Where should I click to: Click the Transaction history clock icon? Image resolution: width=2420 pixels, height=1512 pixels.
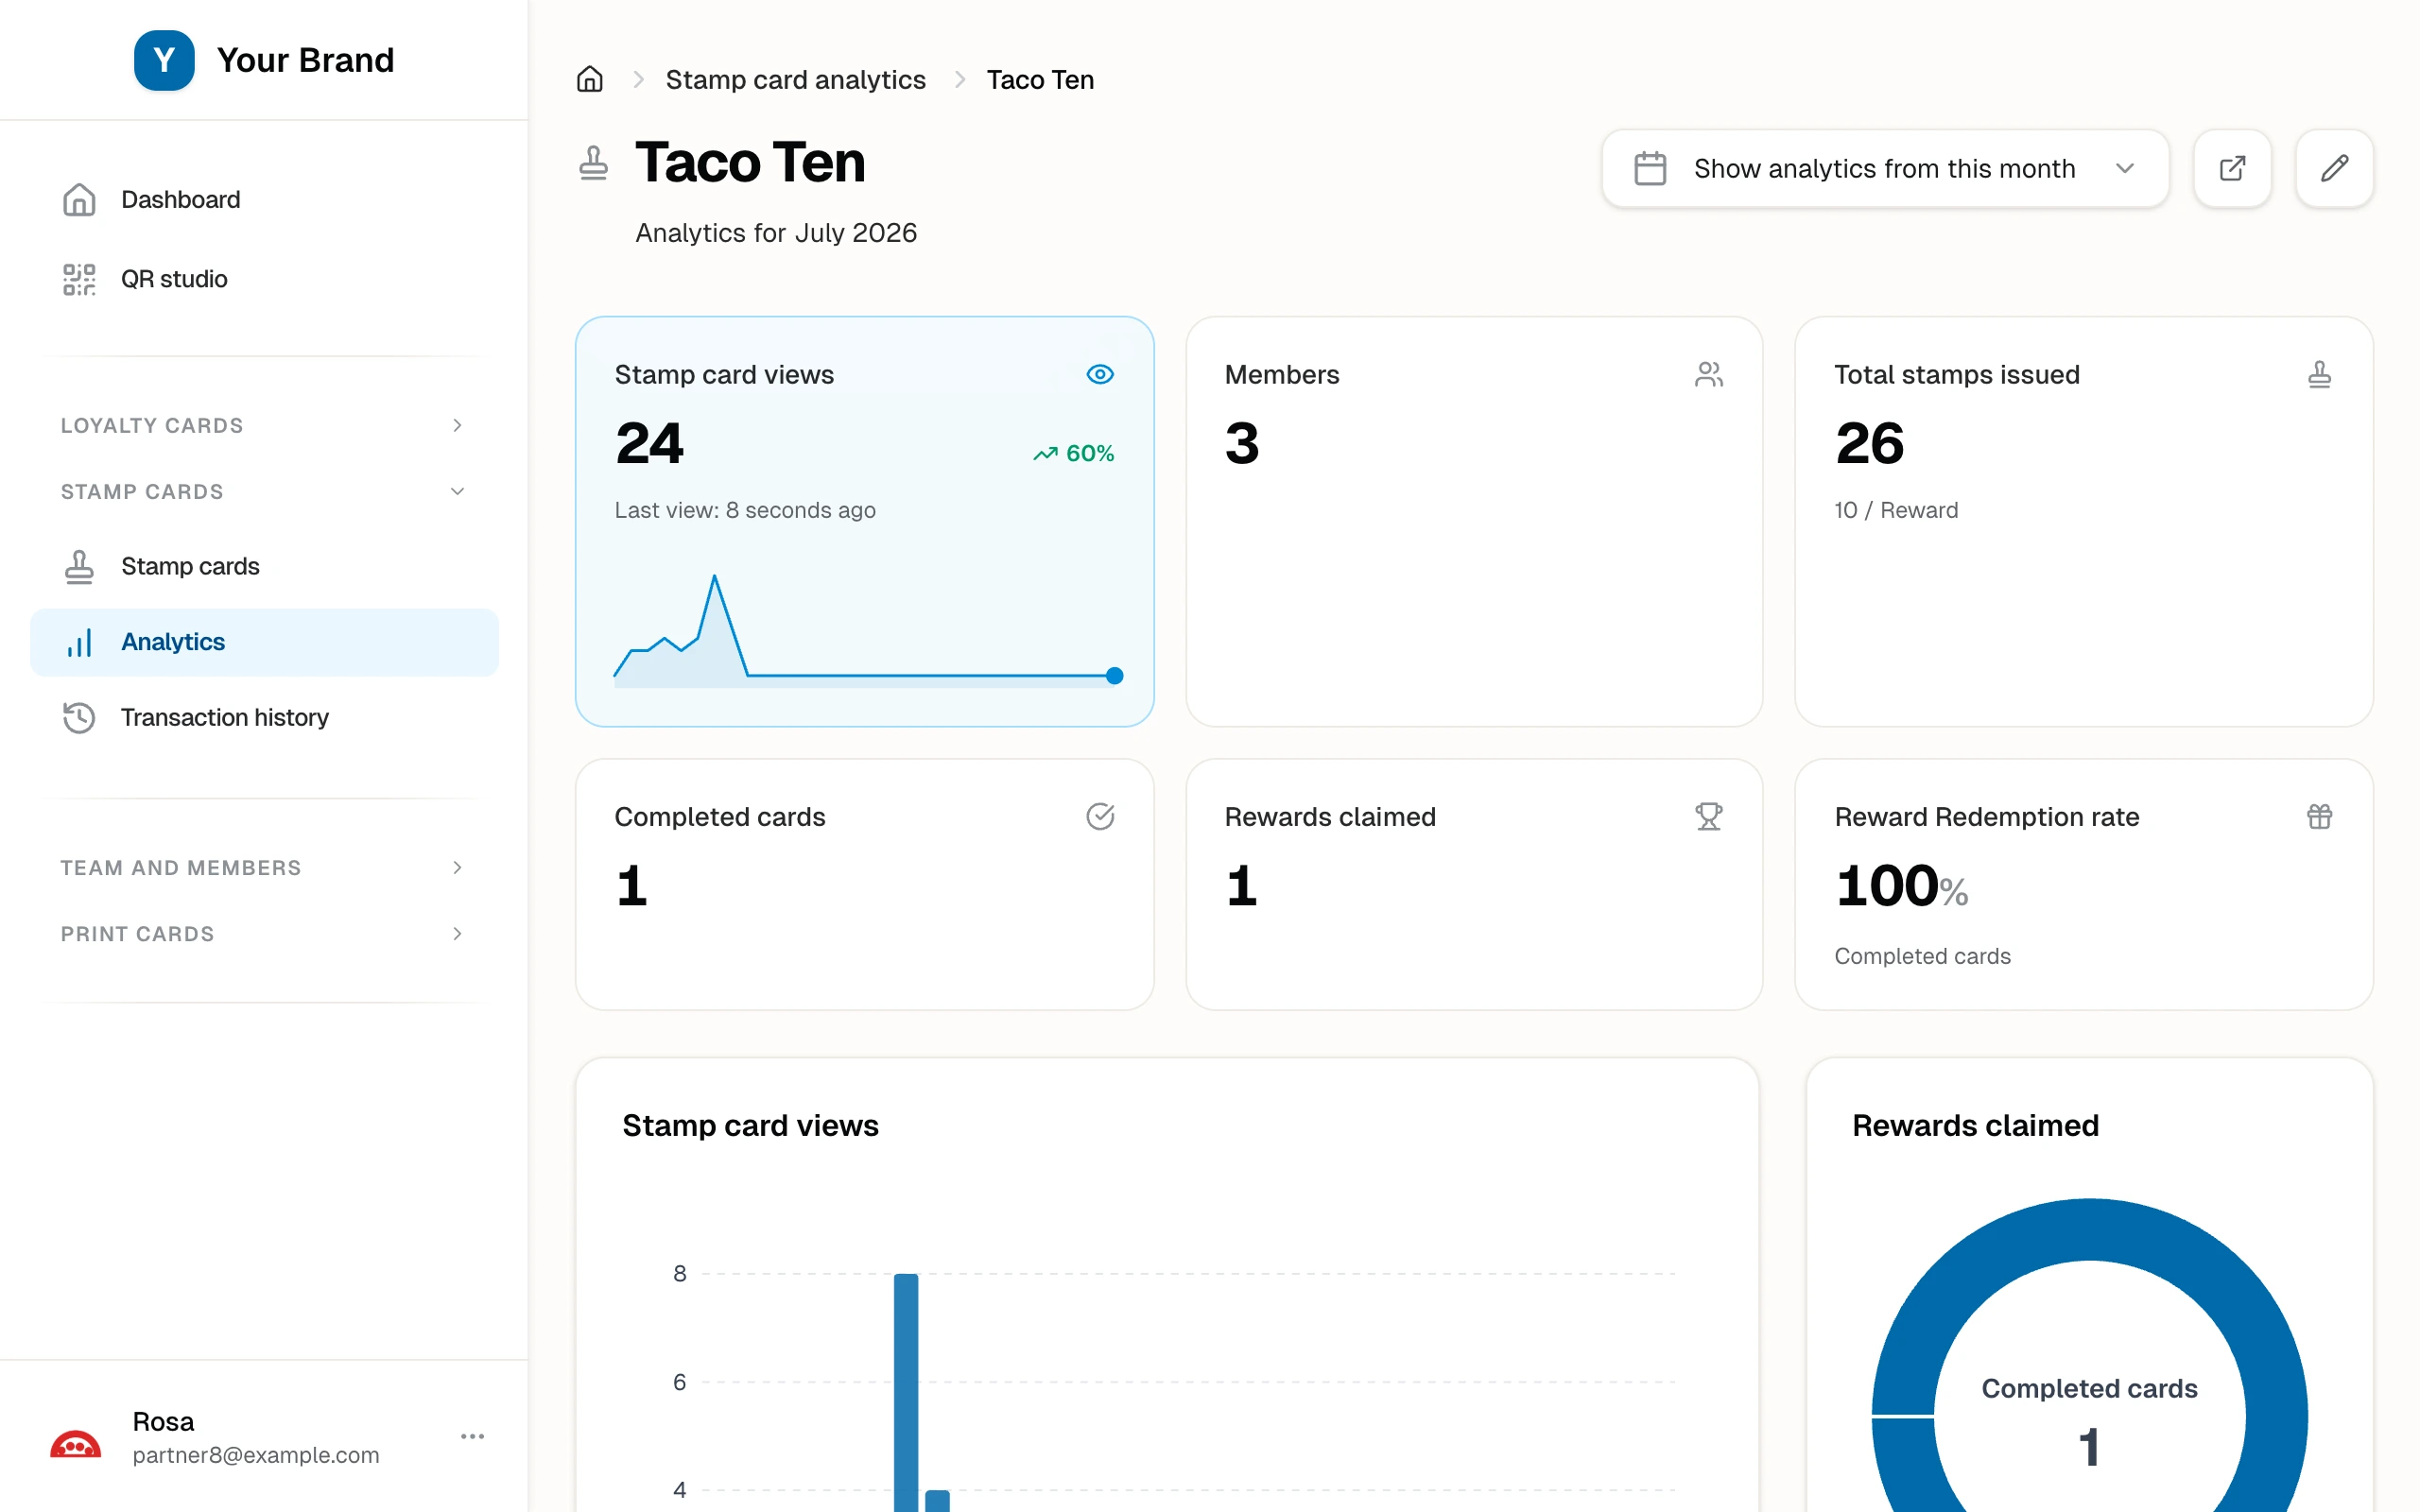pyautogui.click(x=79, y=717)
